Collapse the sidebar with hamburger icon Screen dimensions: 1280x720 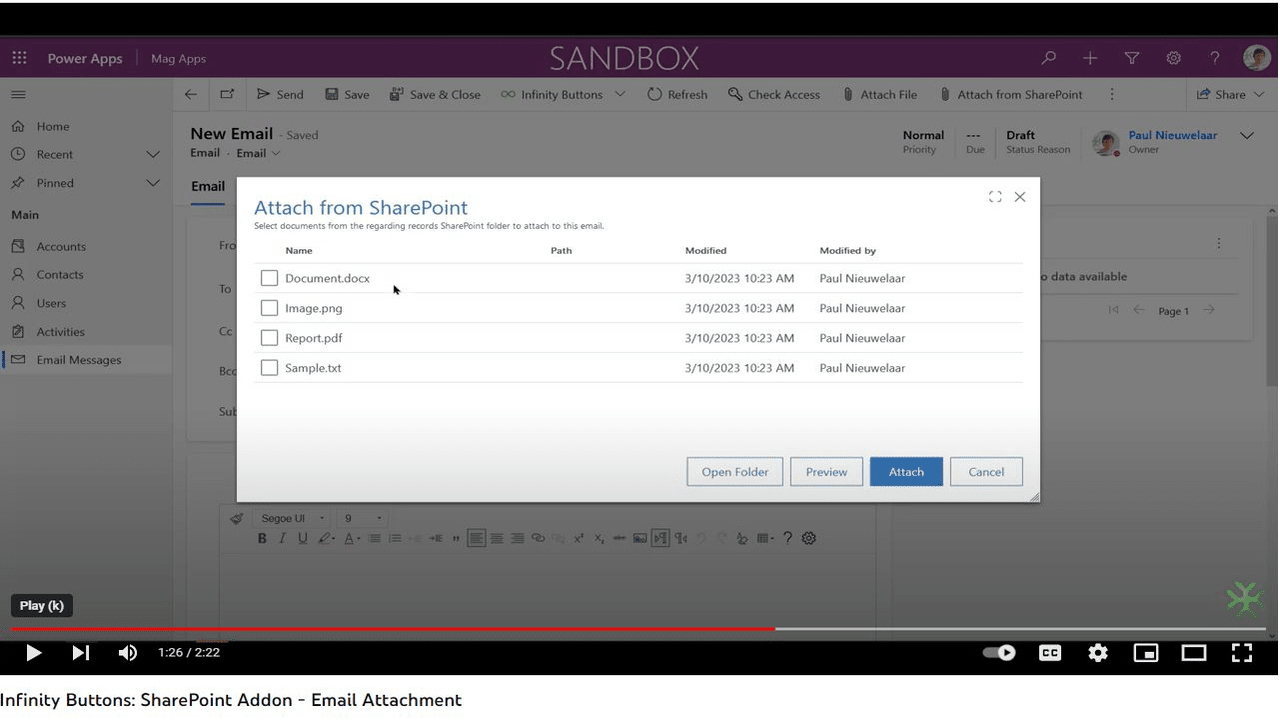18,94
